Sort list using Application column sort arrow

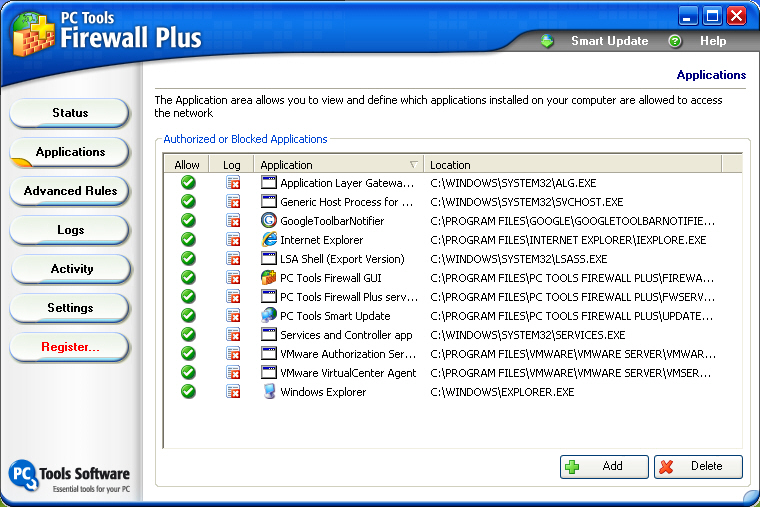pyautogui.click(x=413, y=165)
